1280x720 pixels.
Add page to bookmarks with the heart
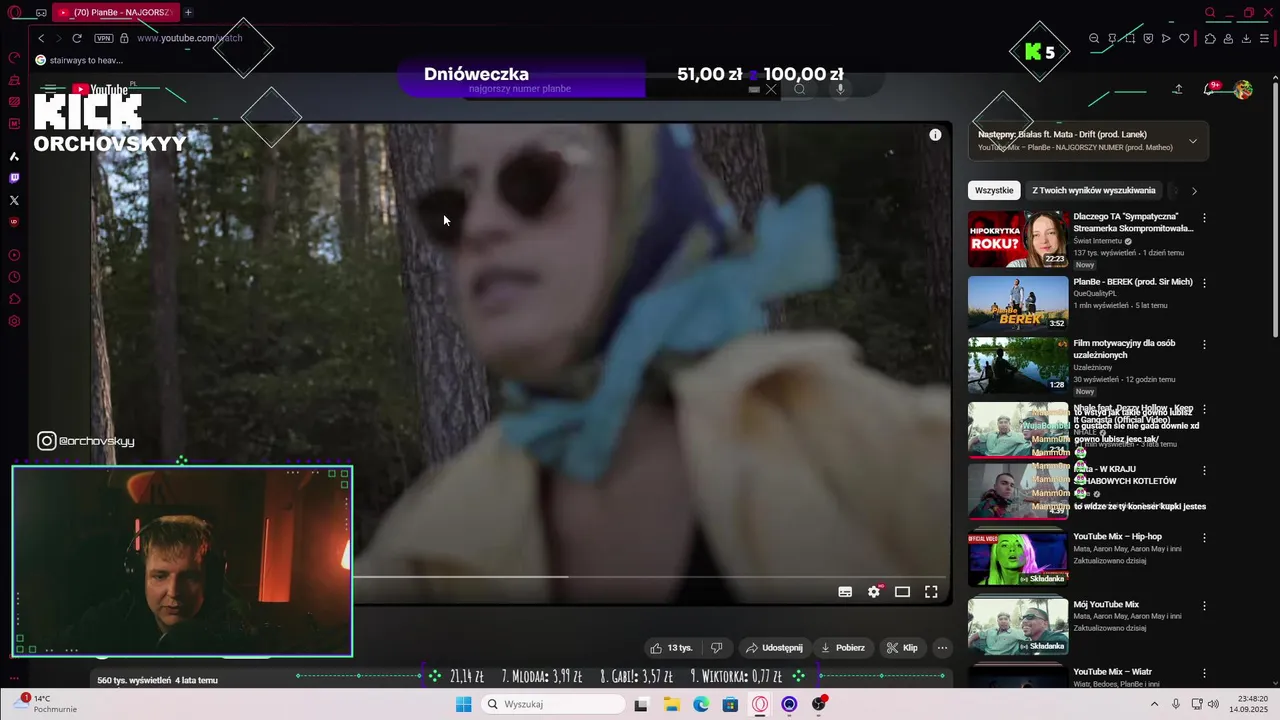[1184, 38]
